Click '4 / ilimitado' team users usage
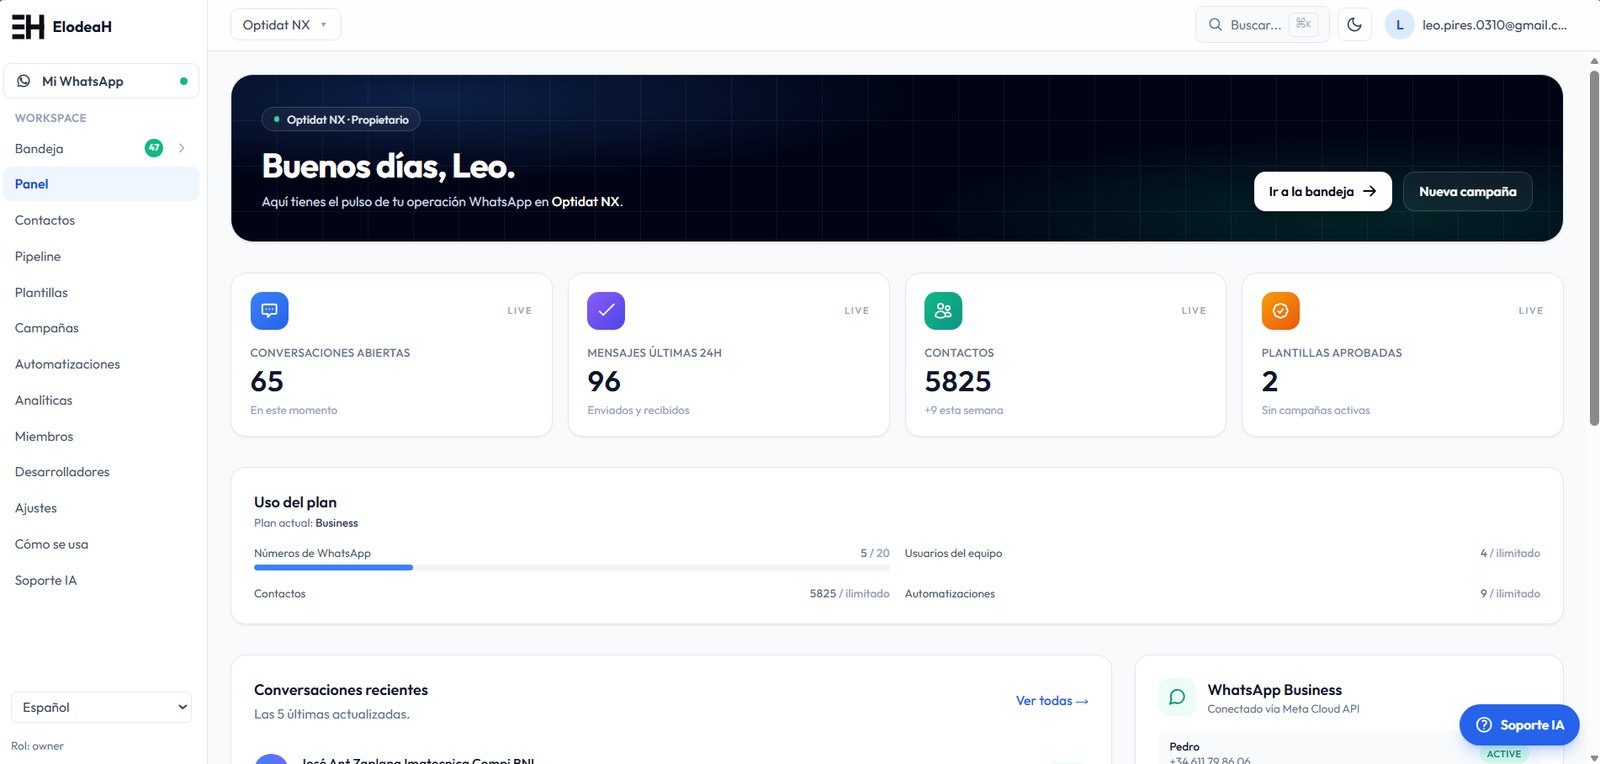 (x=1510, y=553)
